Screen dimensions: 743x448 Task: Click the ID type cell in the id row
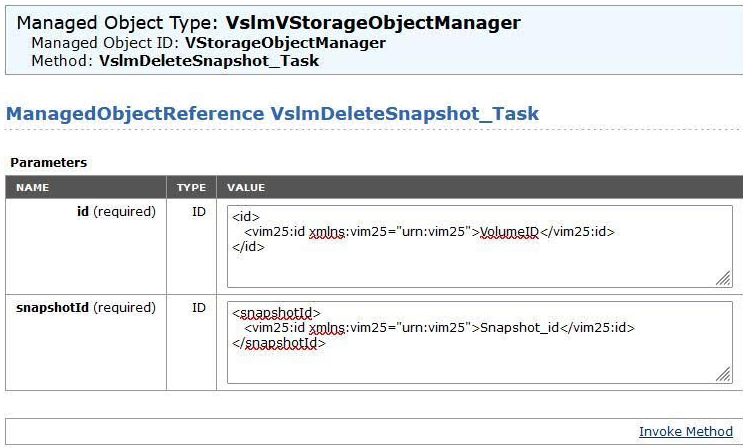coord(198,212)
